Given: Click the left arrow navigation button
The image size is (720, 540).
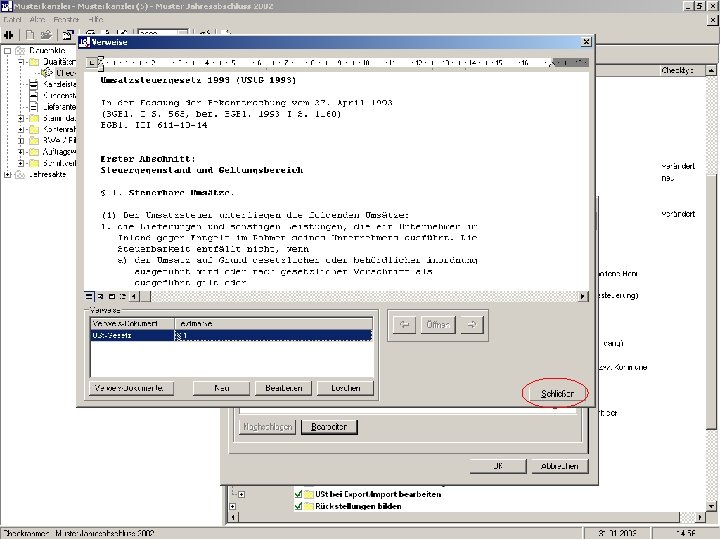Looking at the screenshot, I should (x=405, y=325).
